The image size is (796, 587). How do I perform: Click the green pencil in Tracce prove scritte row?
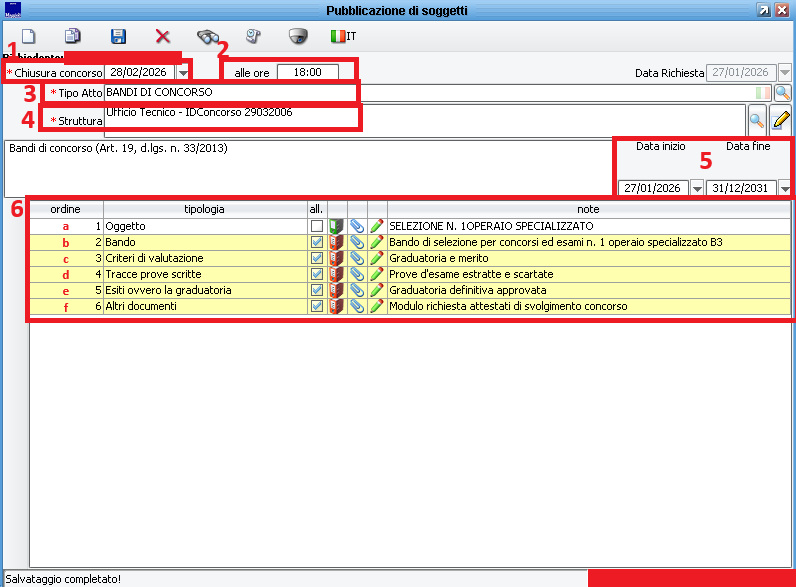(x=377, y=274)
